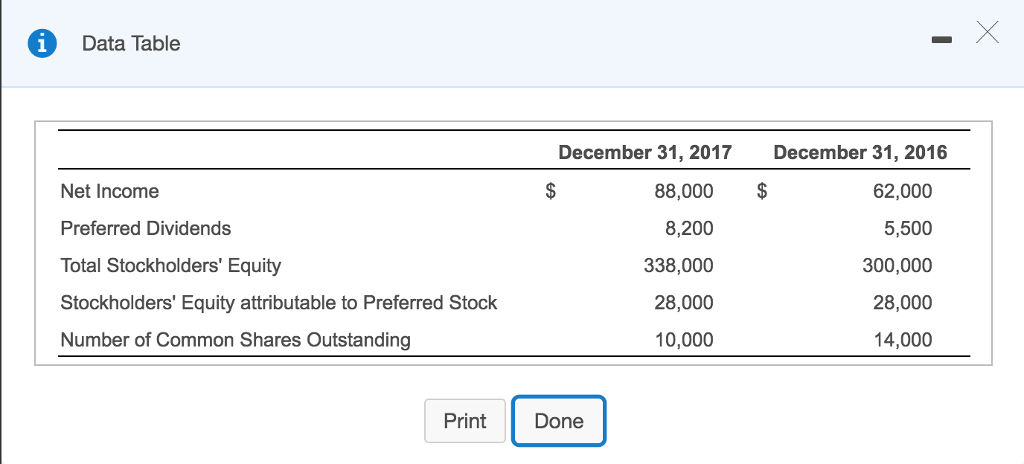Select the December 31, 2017 column header
Image resolution: width=1024 pixels, height=464 pixels.
coord(645,153)
